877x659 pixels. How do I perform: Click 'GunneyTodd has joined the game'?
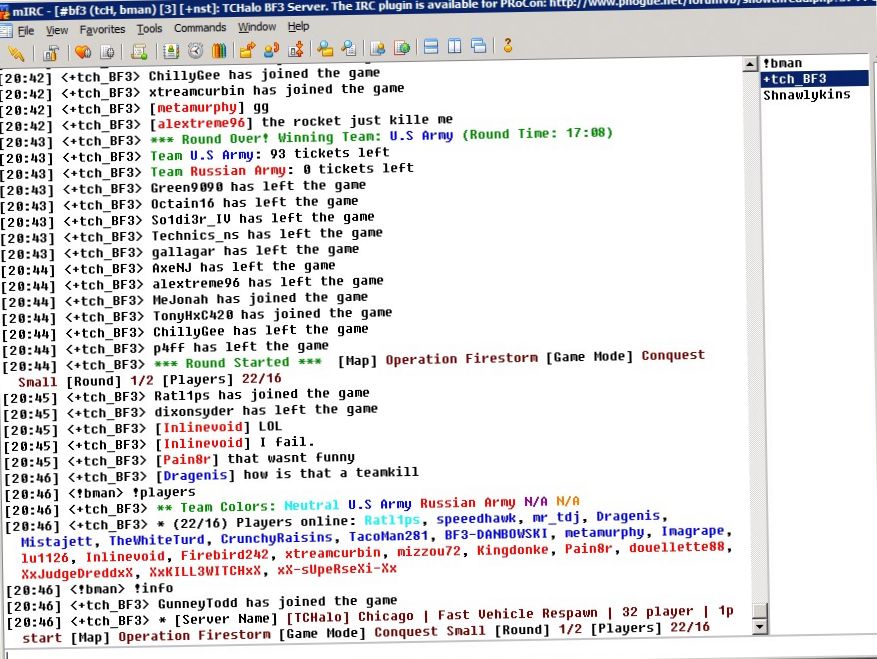pos(277,602)
